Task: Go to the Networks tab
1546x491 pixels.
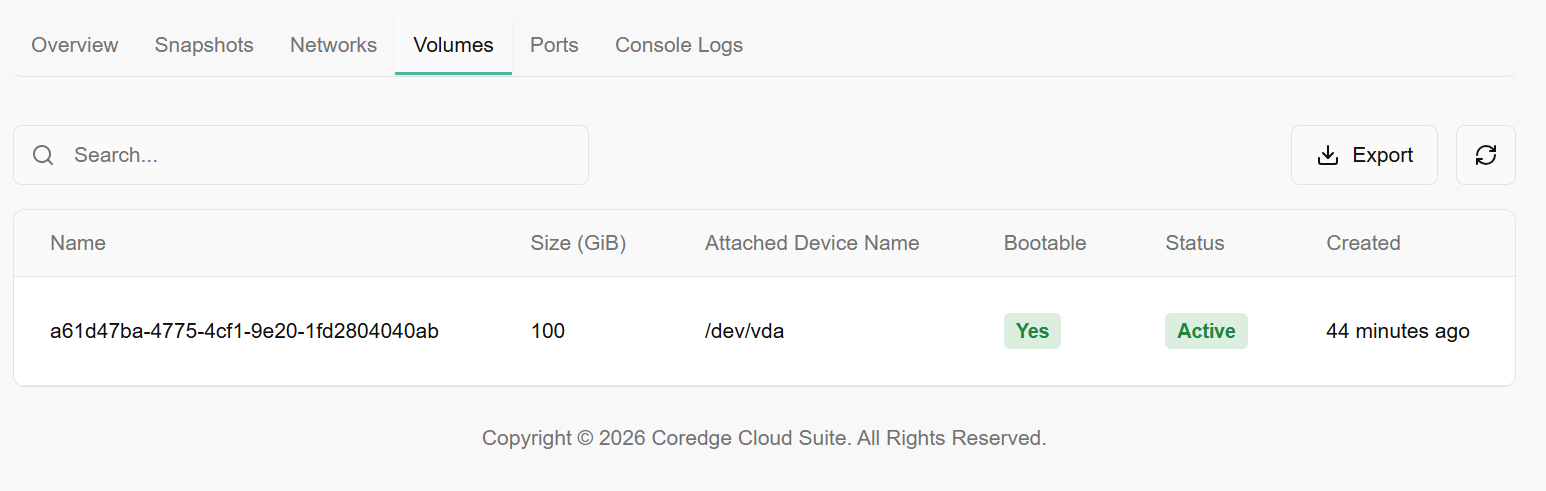Action: (x=333, y=45)
